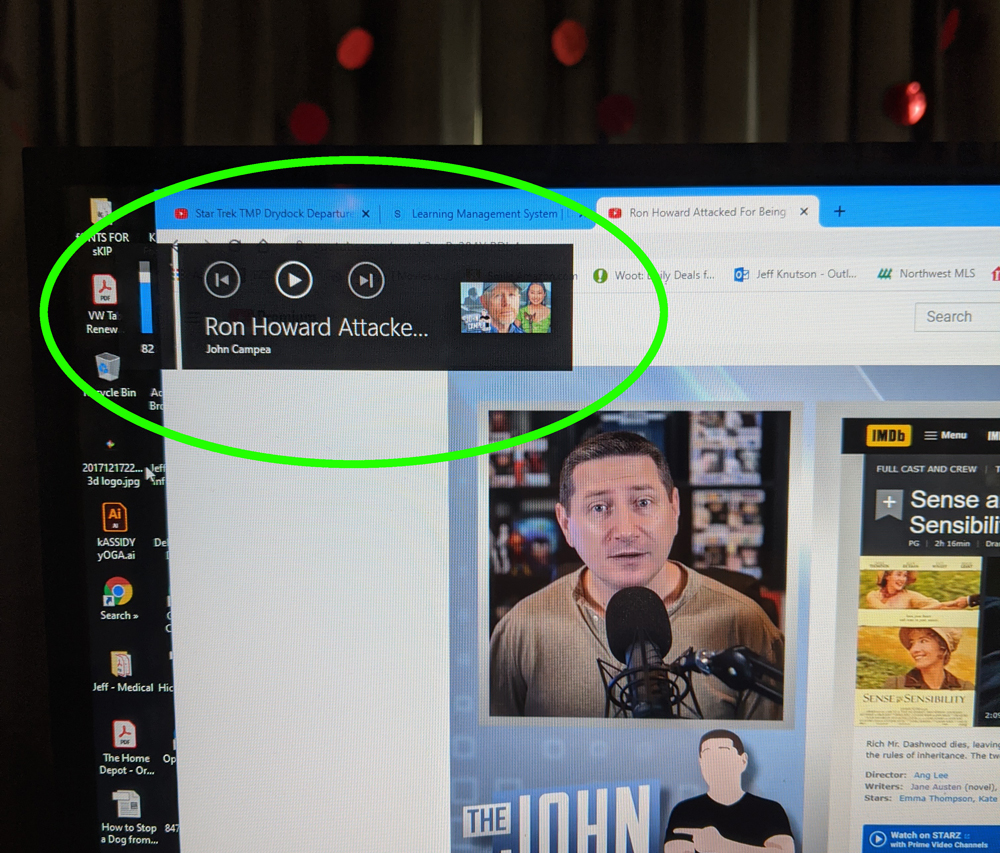Open the Jeff - Medical desktop folder
The height and width of the screenshot is (853, 1000).
[x=122, y=671]
